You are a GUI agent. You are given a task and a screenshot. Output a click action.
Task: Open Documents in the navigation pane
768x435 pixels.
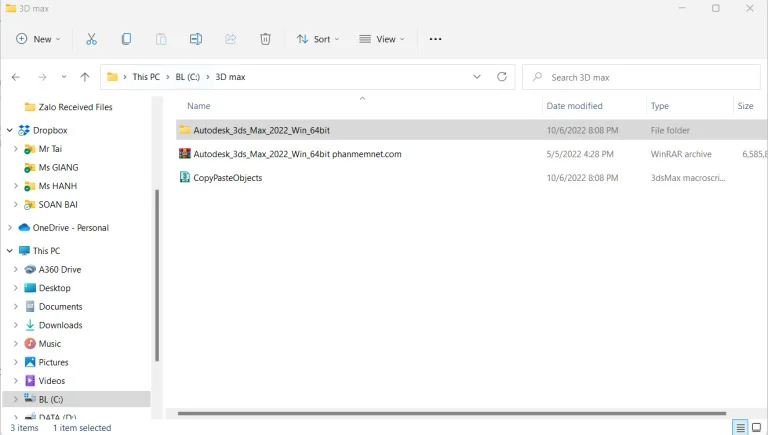pyautogui.click(x=61, y=307)
